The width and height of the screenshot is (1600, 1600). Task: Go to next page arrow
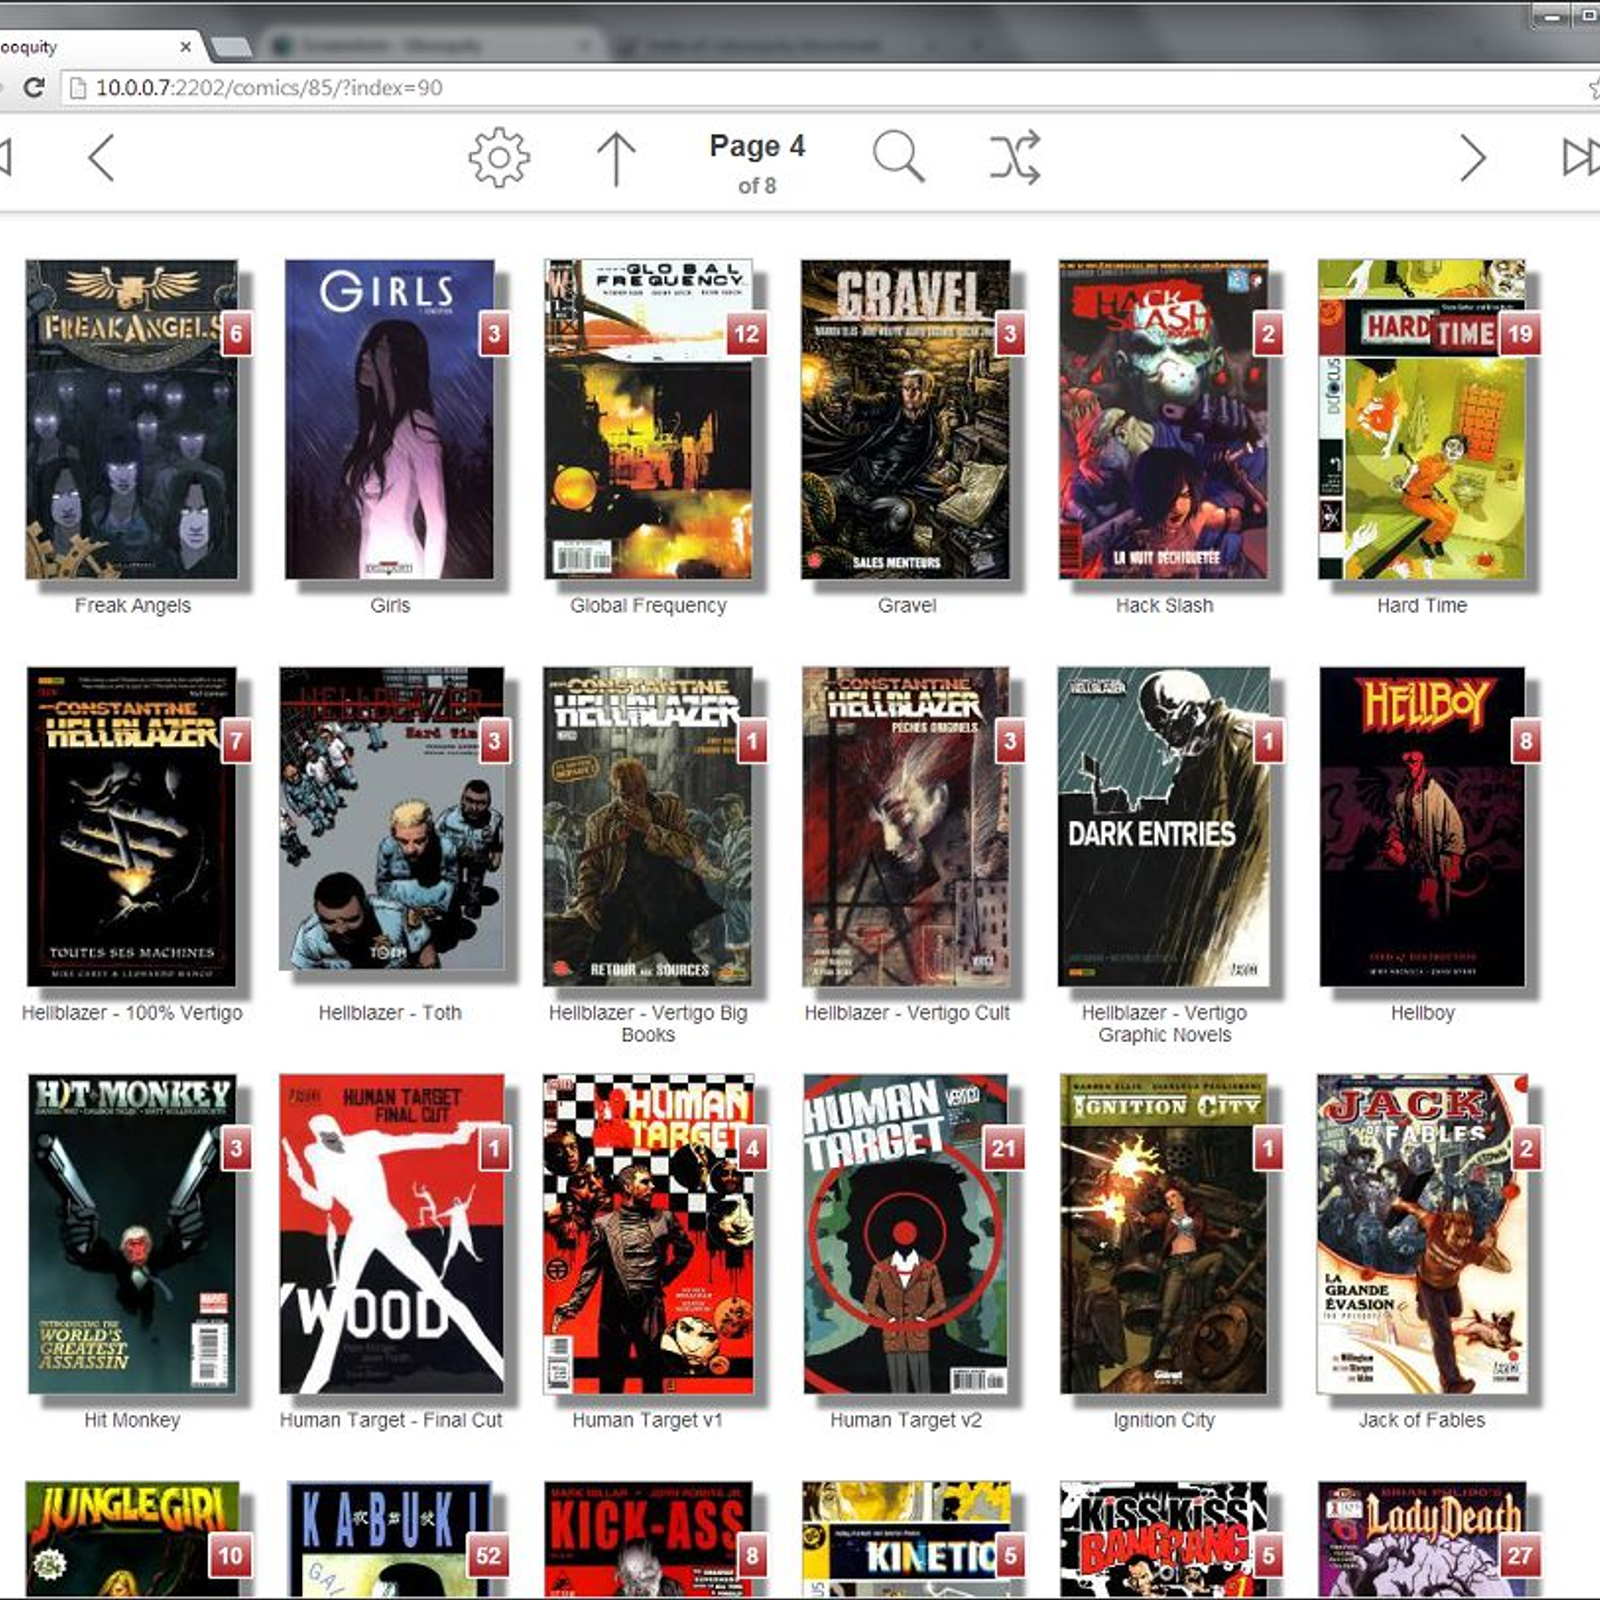1473,158
